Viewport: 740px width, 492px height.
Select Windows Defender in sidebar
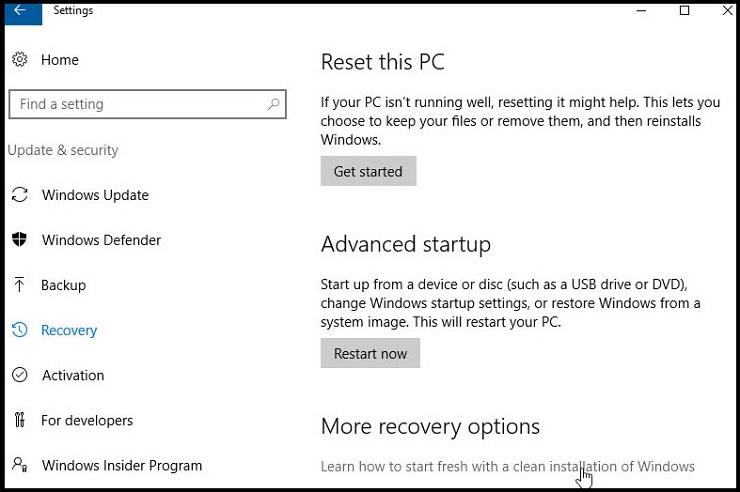click(101, 240)
